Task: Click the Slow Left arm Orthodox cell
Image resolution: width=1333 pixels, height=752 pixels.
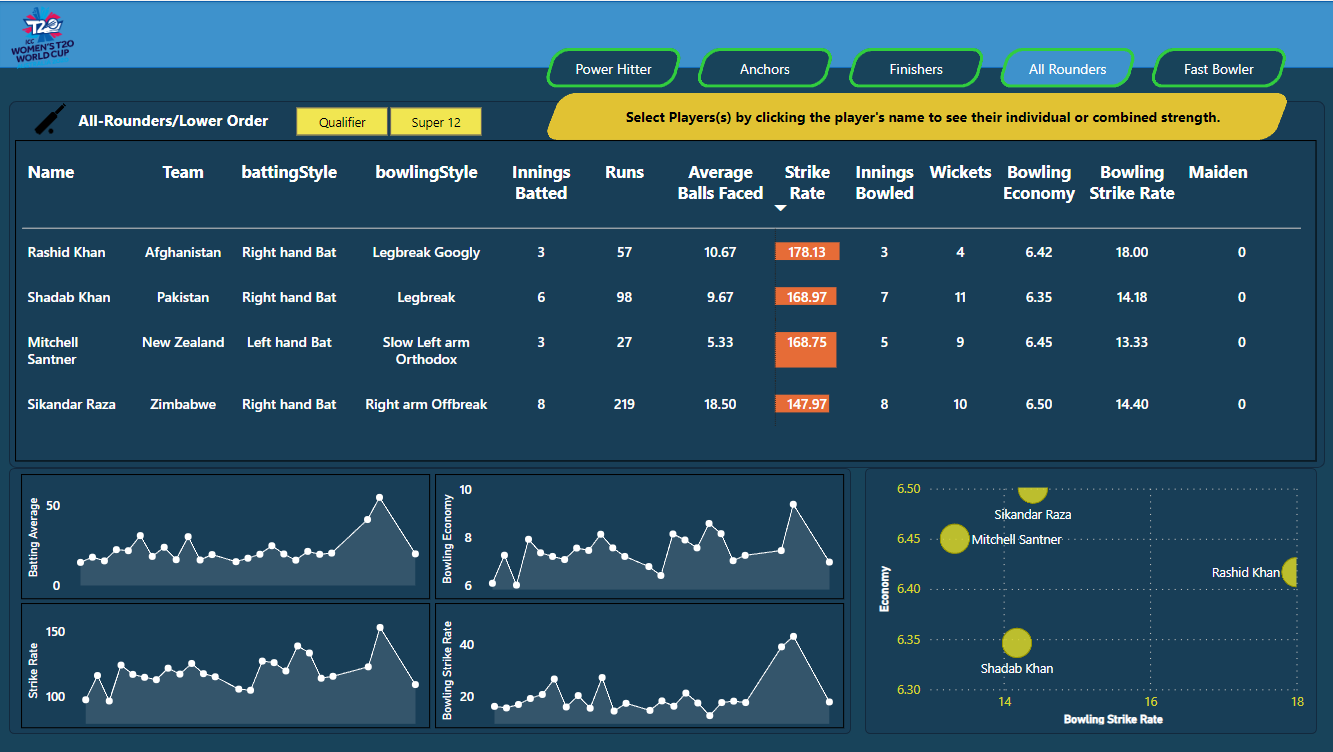Action: (x=426, y=350)
